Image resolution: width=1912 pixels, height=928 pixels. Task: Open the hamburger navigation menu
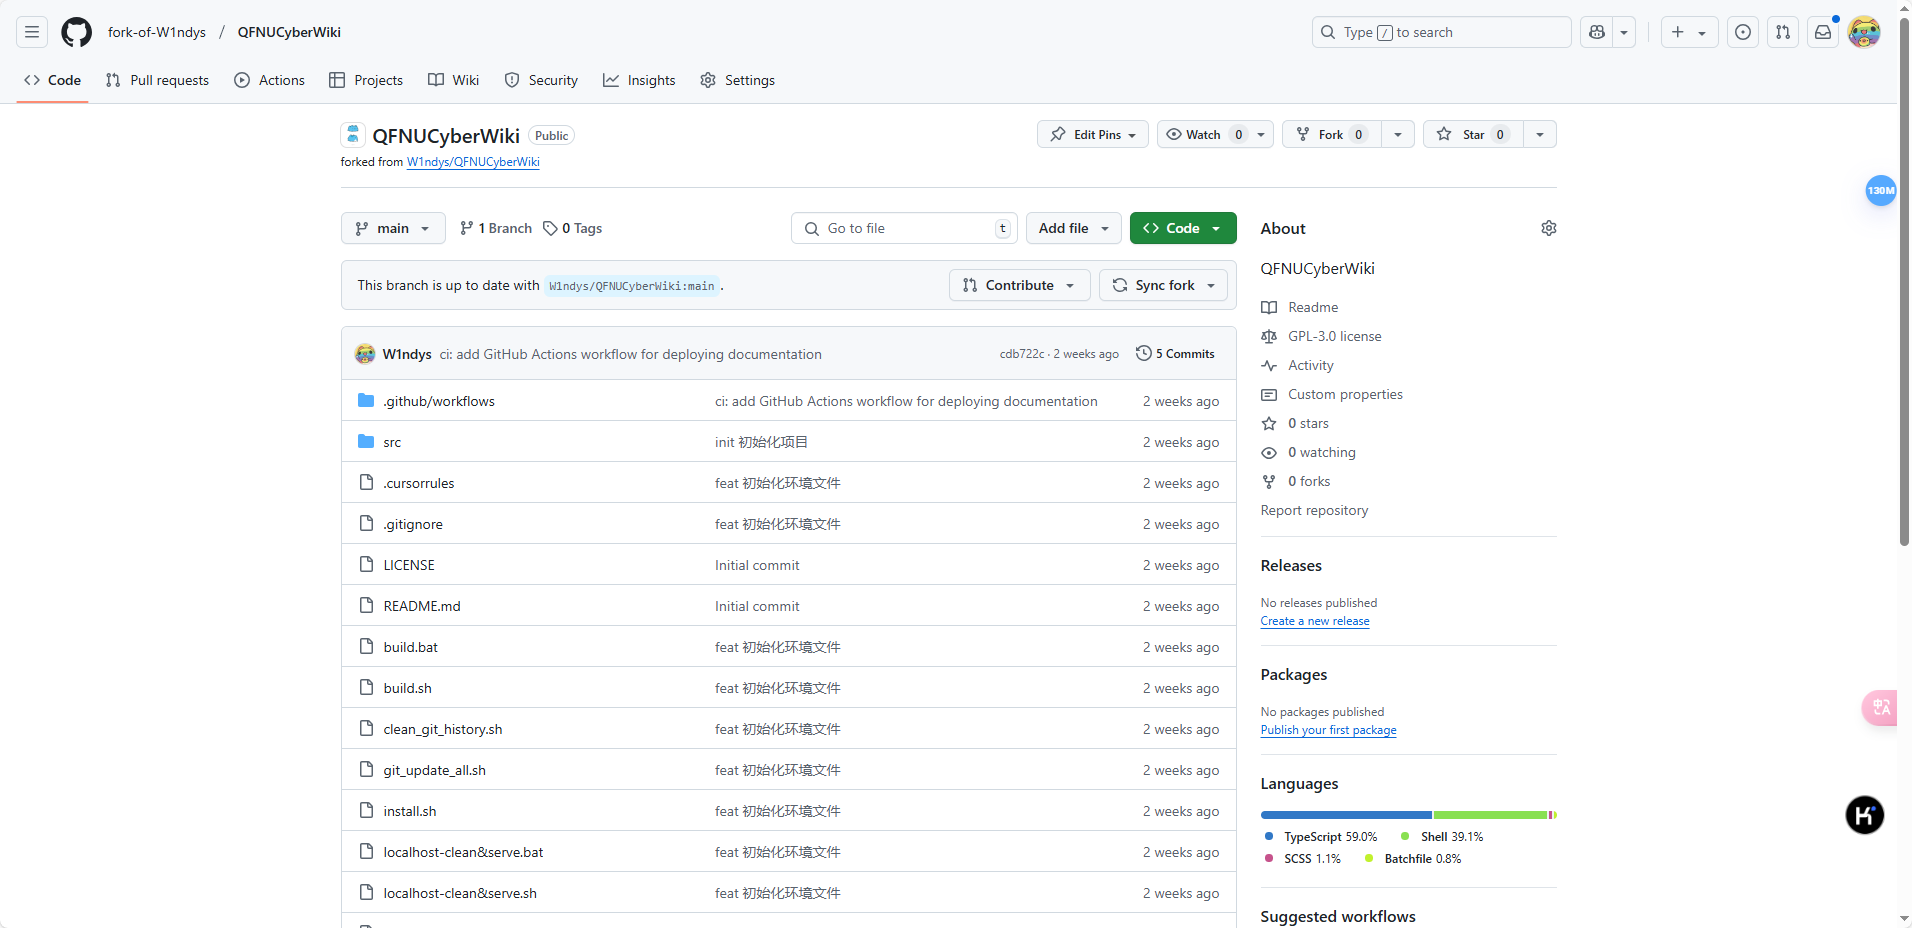(x=32, y=32)
